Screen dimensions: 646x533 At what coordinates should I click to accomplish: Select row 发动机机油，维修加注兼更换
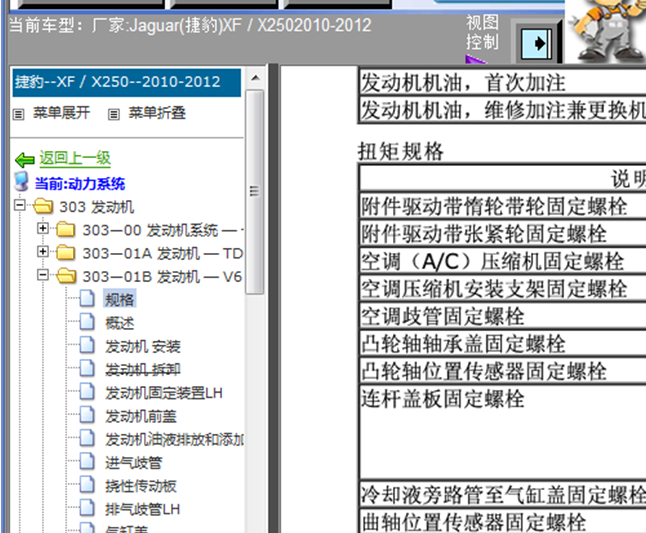pyautogui.click(x=503, y=110)
